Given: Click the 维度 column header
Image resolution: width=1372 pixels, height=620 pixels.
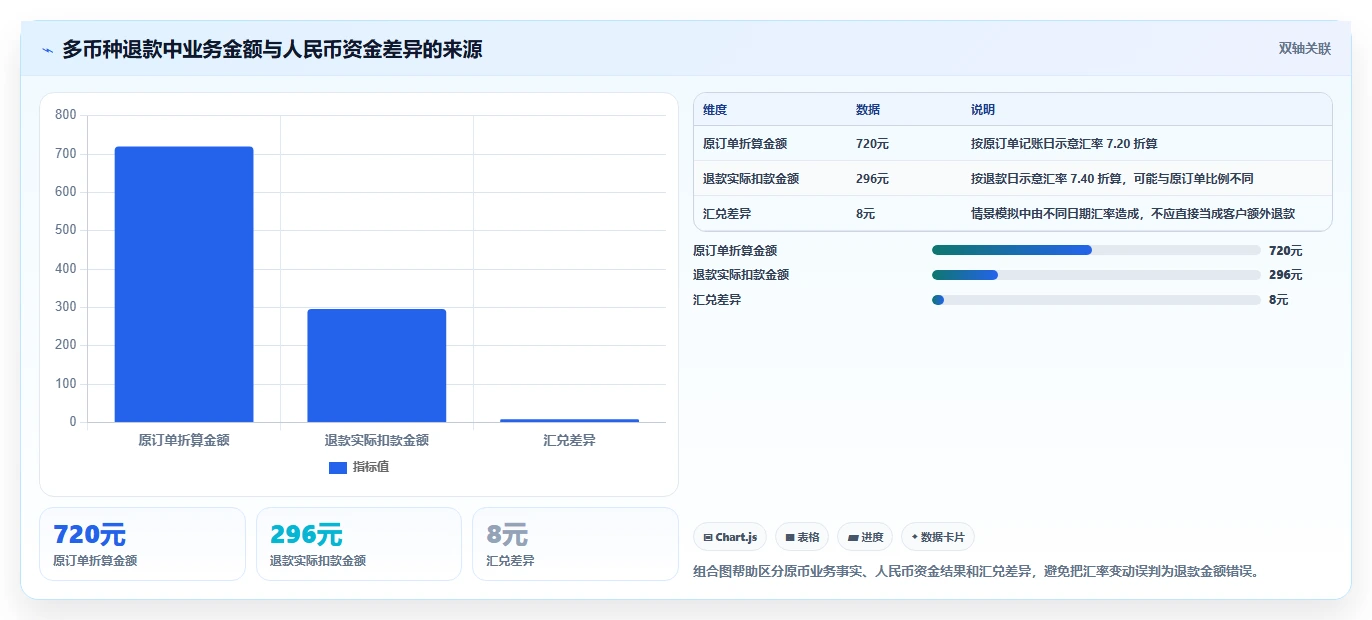Looking at the screenshot, I should [x=715, y=110].
